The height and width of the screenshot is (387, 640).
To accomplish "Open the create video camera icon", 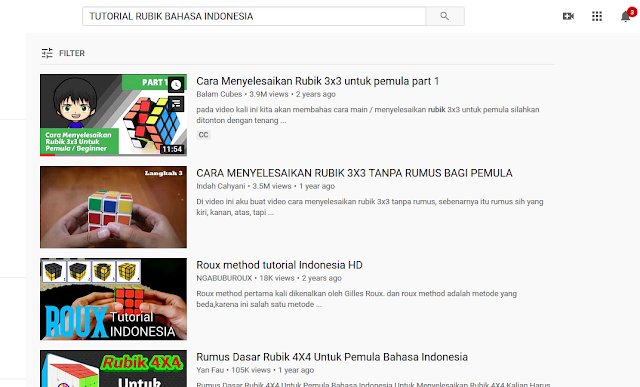I will click(568, 16).
